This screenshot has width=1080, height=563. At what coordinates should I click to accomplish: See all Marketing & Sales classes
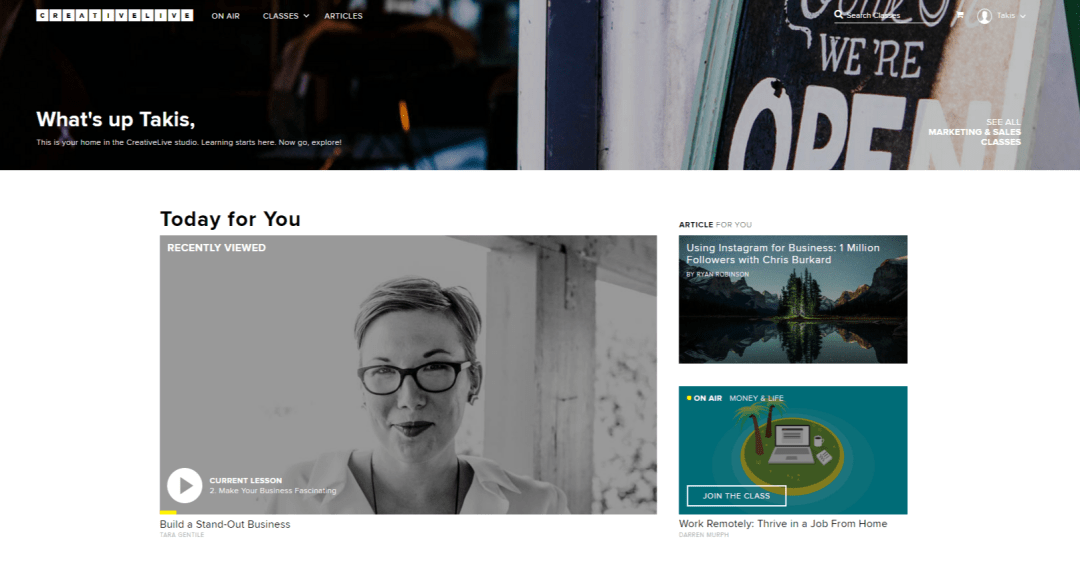coord(974,132)
